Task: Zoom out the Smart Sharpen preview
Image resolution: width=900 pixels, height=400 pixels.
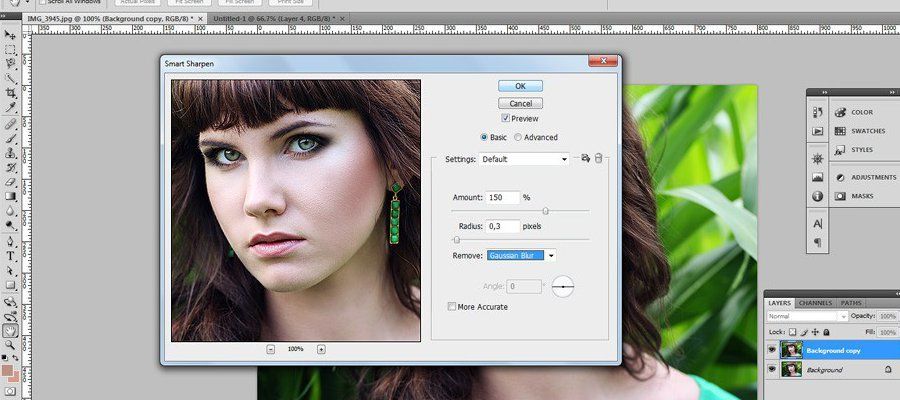Action: (271, 349)
